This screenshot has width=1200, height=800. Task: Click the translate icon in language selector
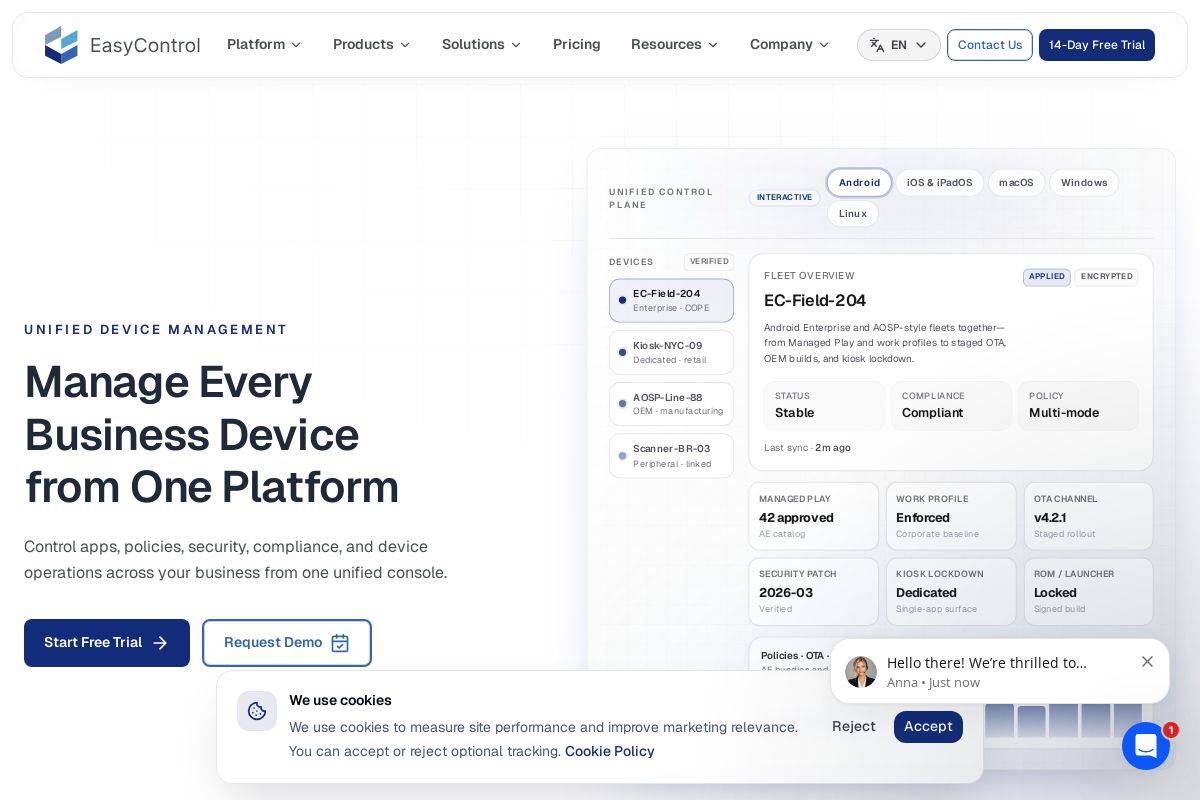tap(877, 45)
